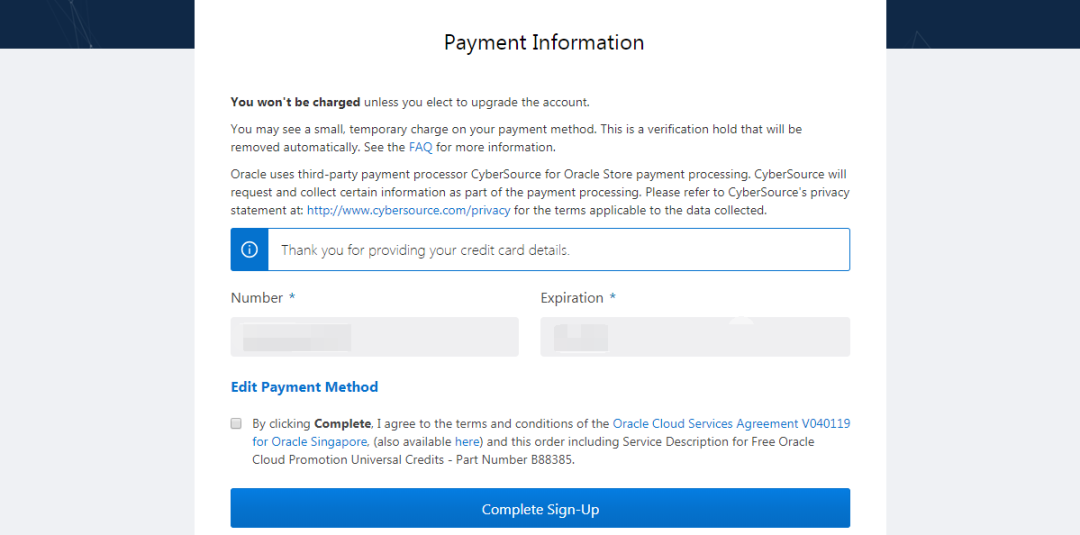Click the Payment Information heading

coord(544,43)
